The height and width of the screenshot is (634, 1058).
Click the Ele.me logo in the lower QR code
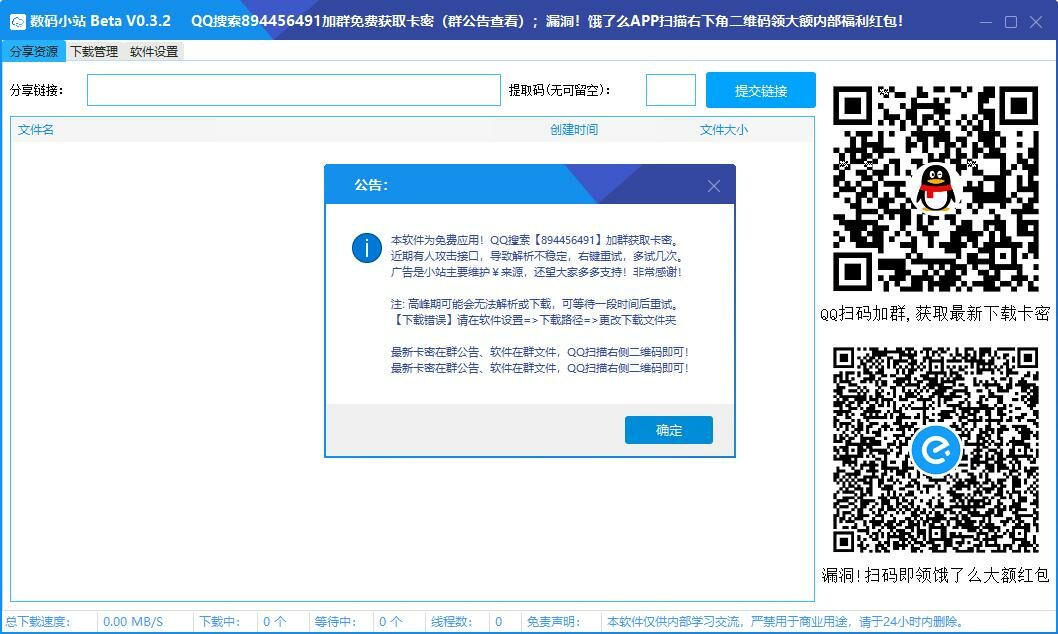coord(935,451)
